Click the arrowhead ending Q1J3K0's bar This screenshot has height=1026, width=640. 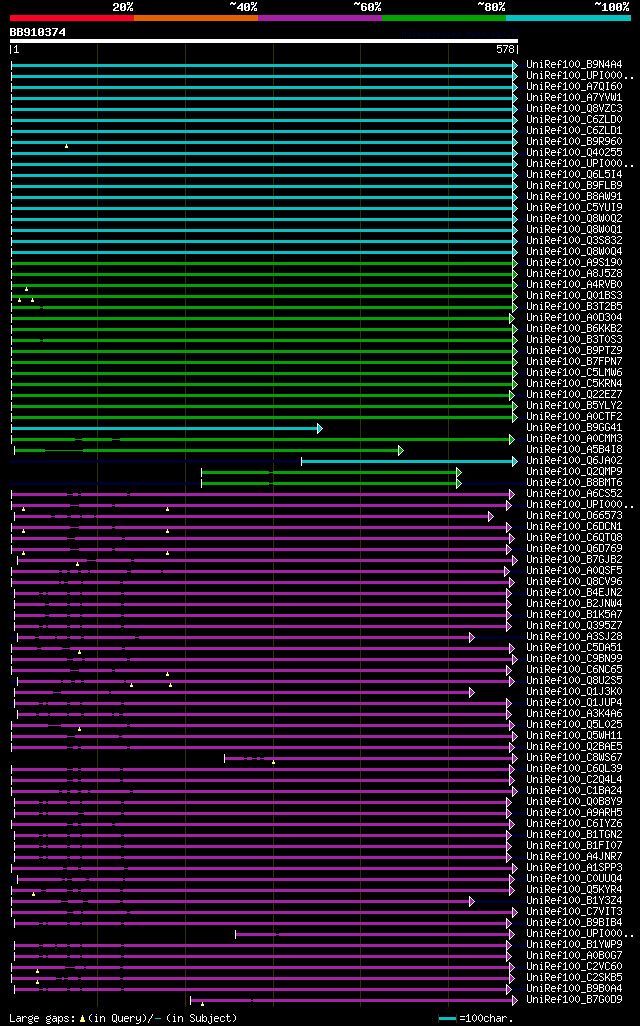(472, 692)
